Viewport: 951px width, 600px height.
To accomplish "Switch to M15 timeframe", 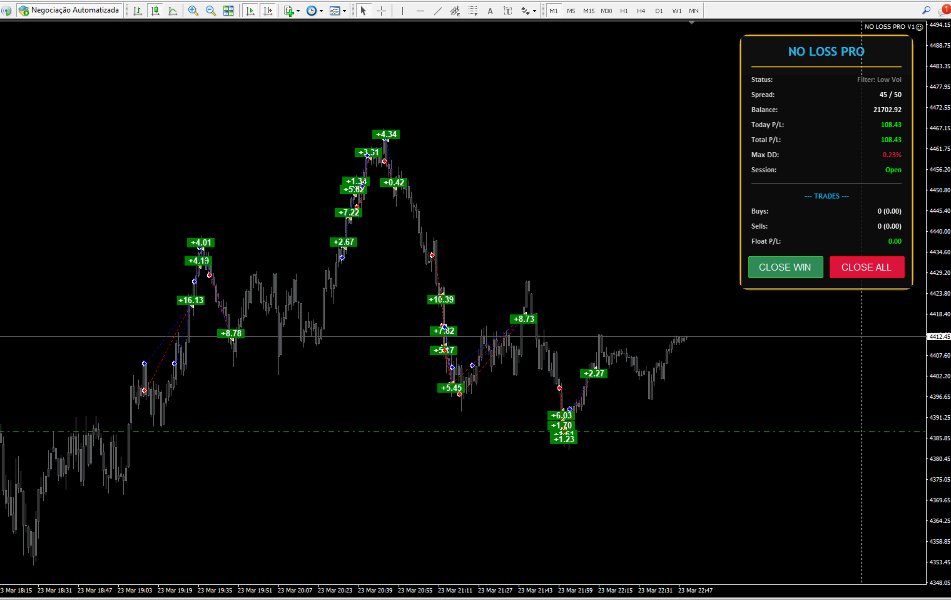I will tap(588, 10).
